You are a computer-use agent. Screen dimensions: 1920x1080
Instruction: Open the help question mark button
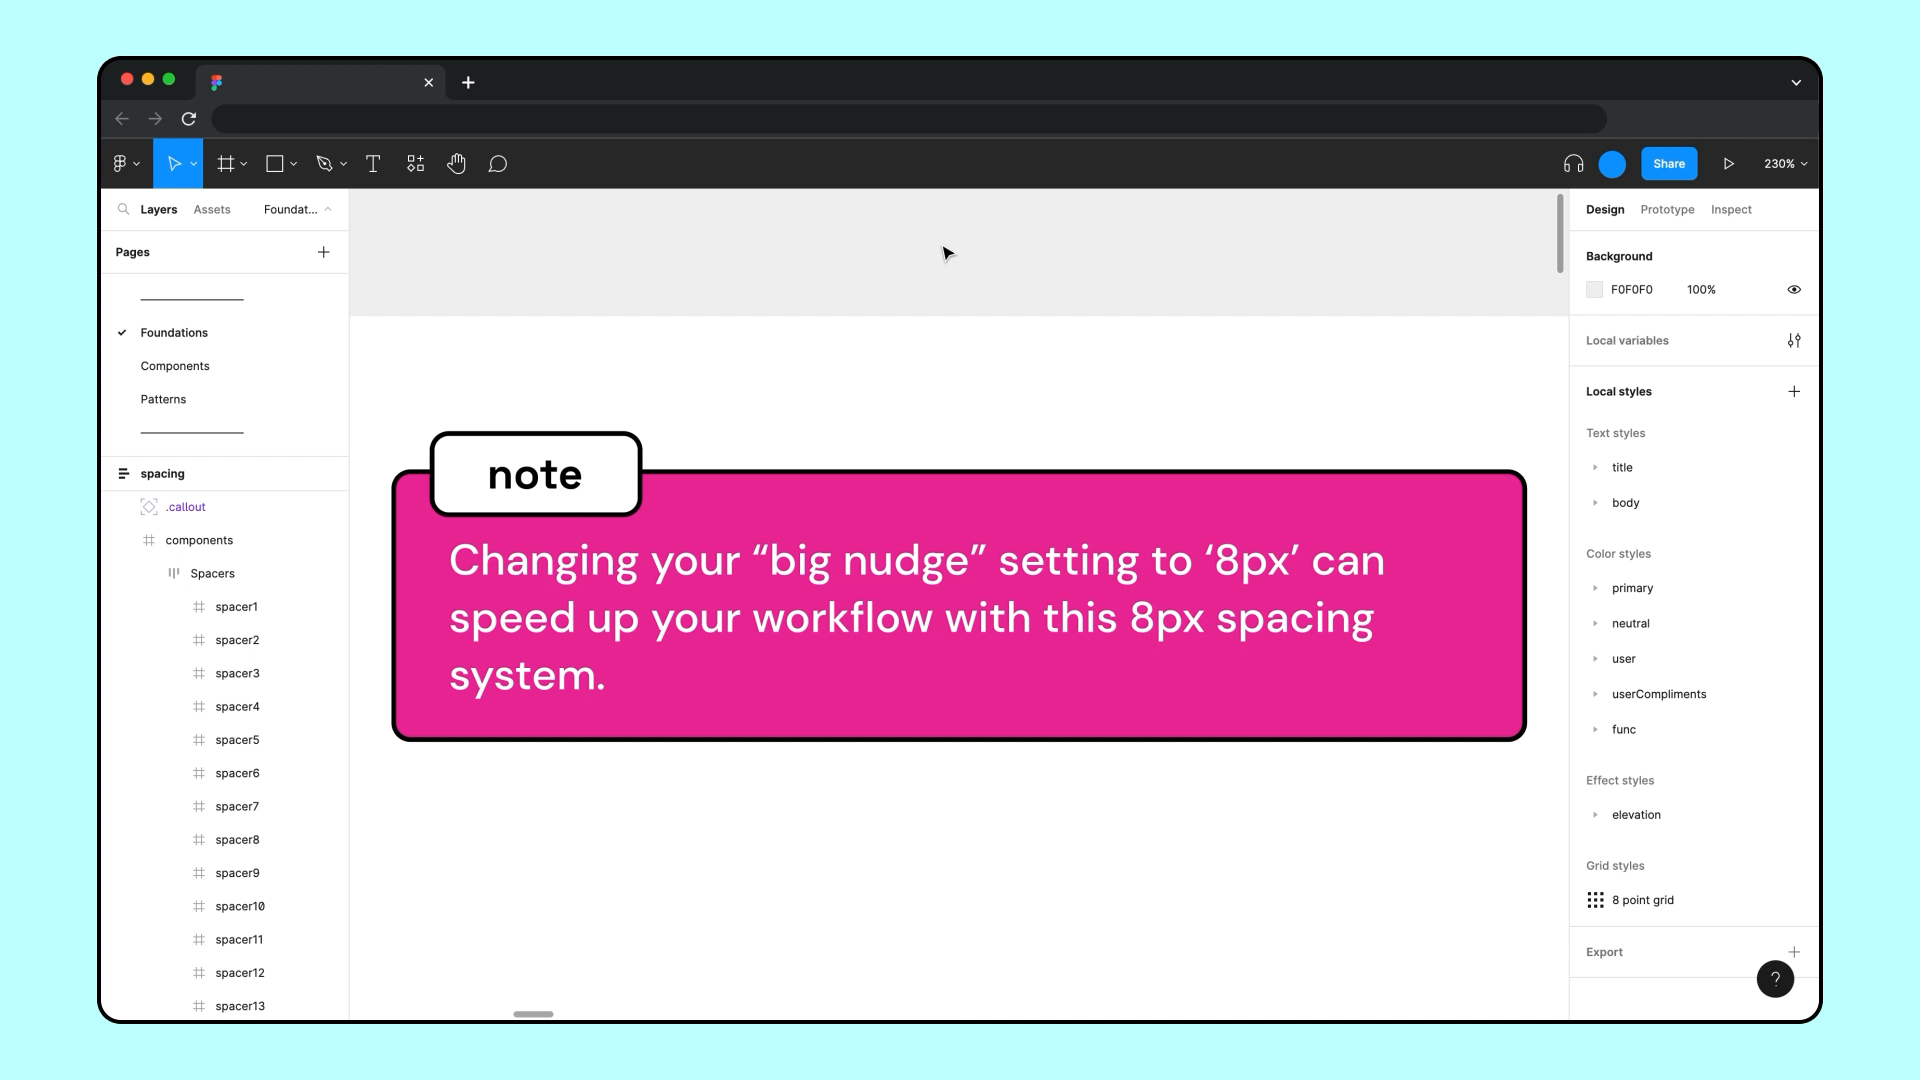click(1775, 979)
